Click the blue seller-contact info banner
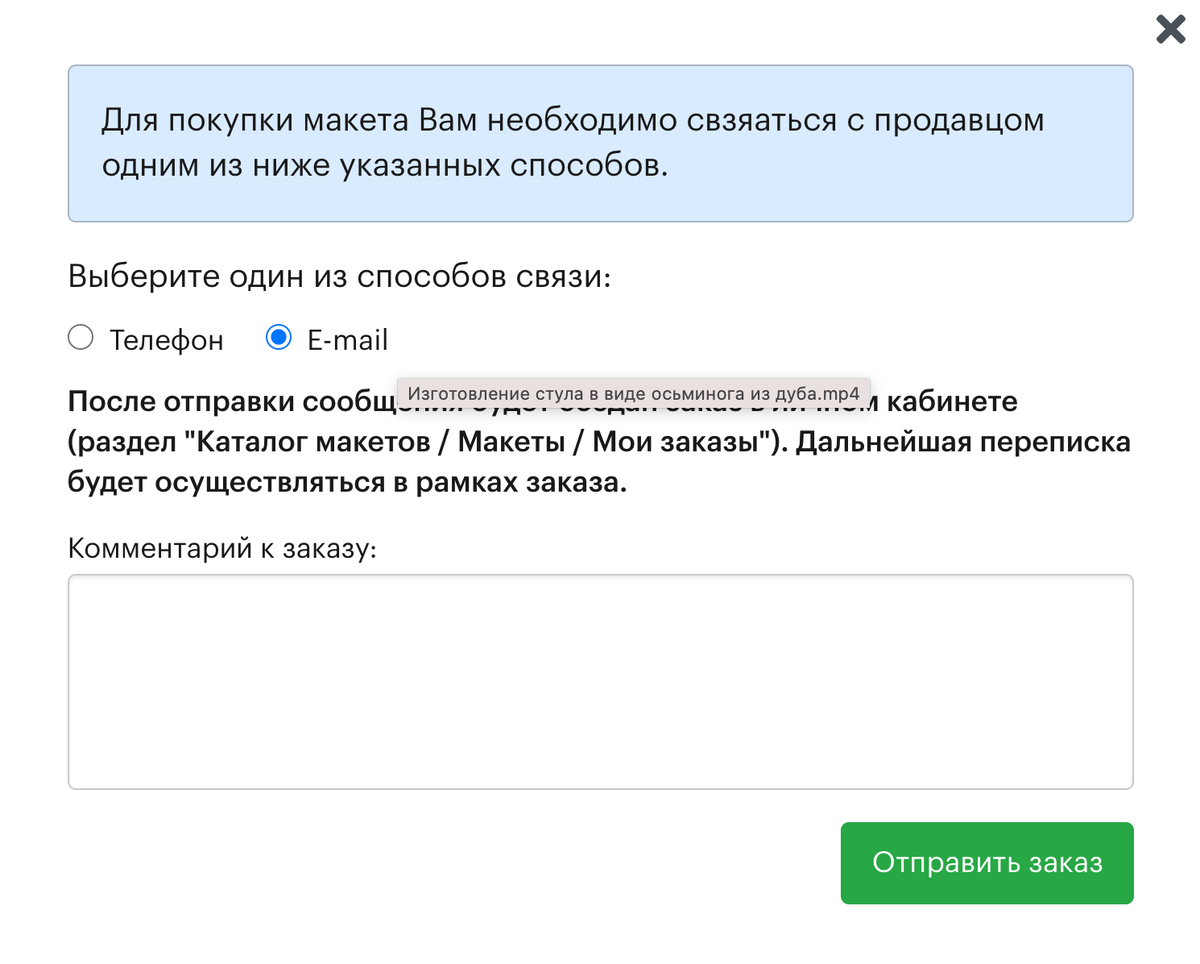 pos(600,143)
